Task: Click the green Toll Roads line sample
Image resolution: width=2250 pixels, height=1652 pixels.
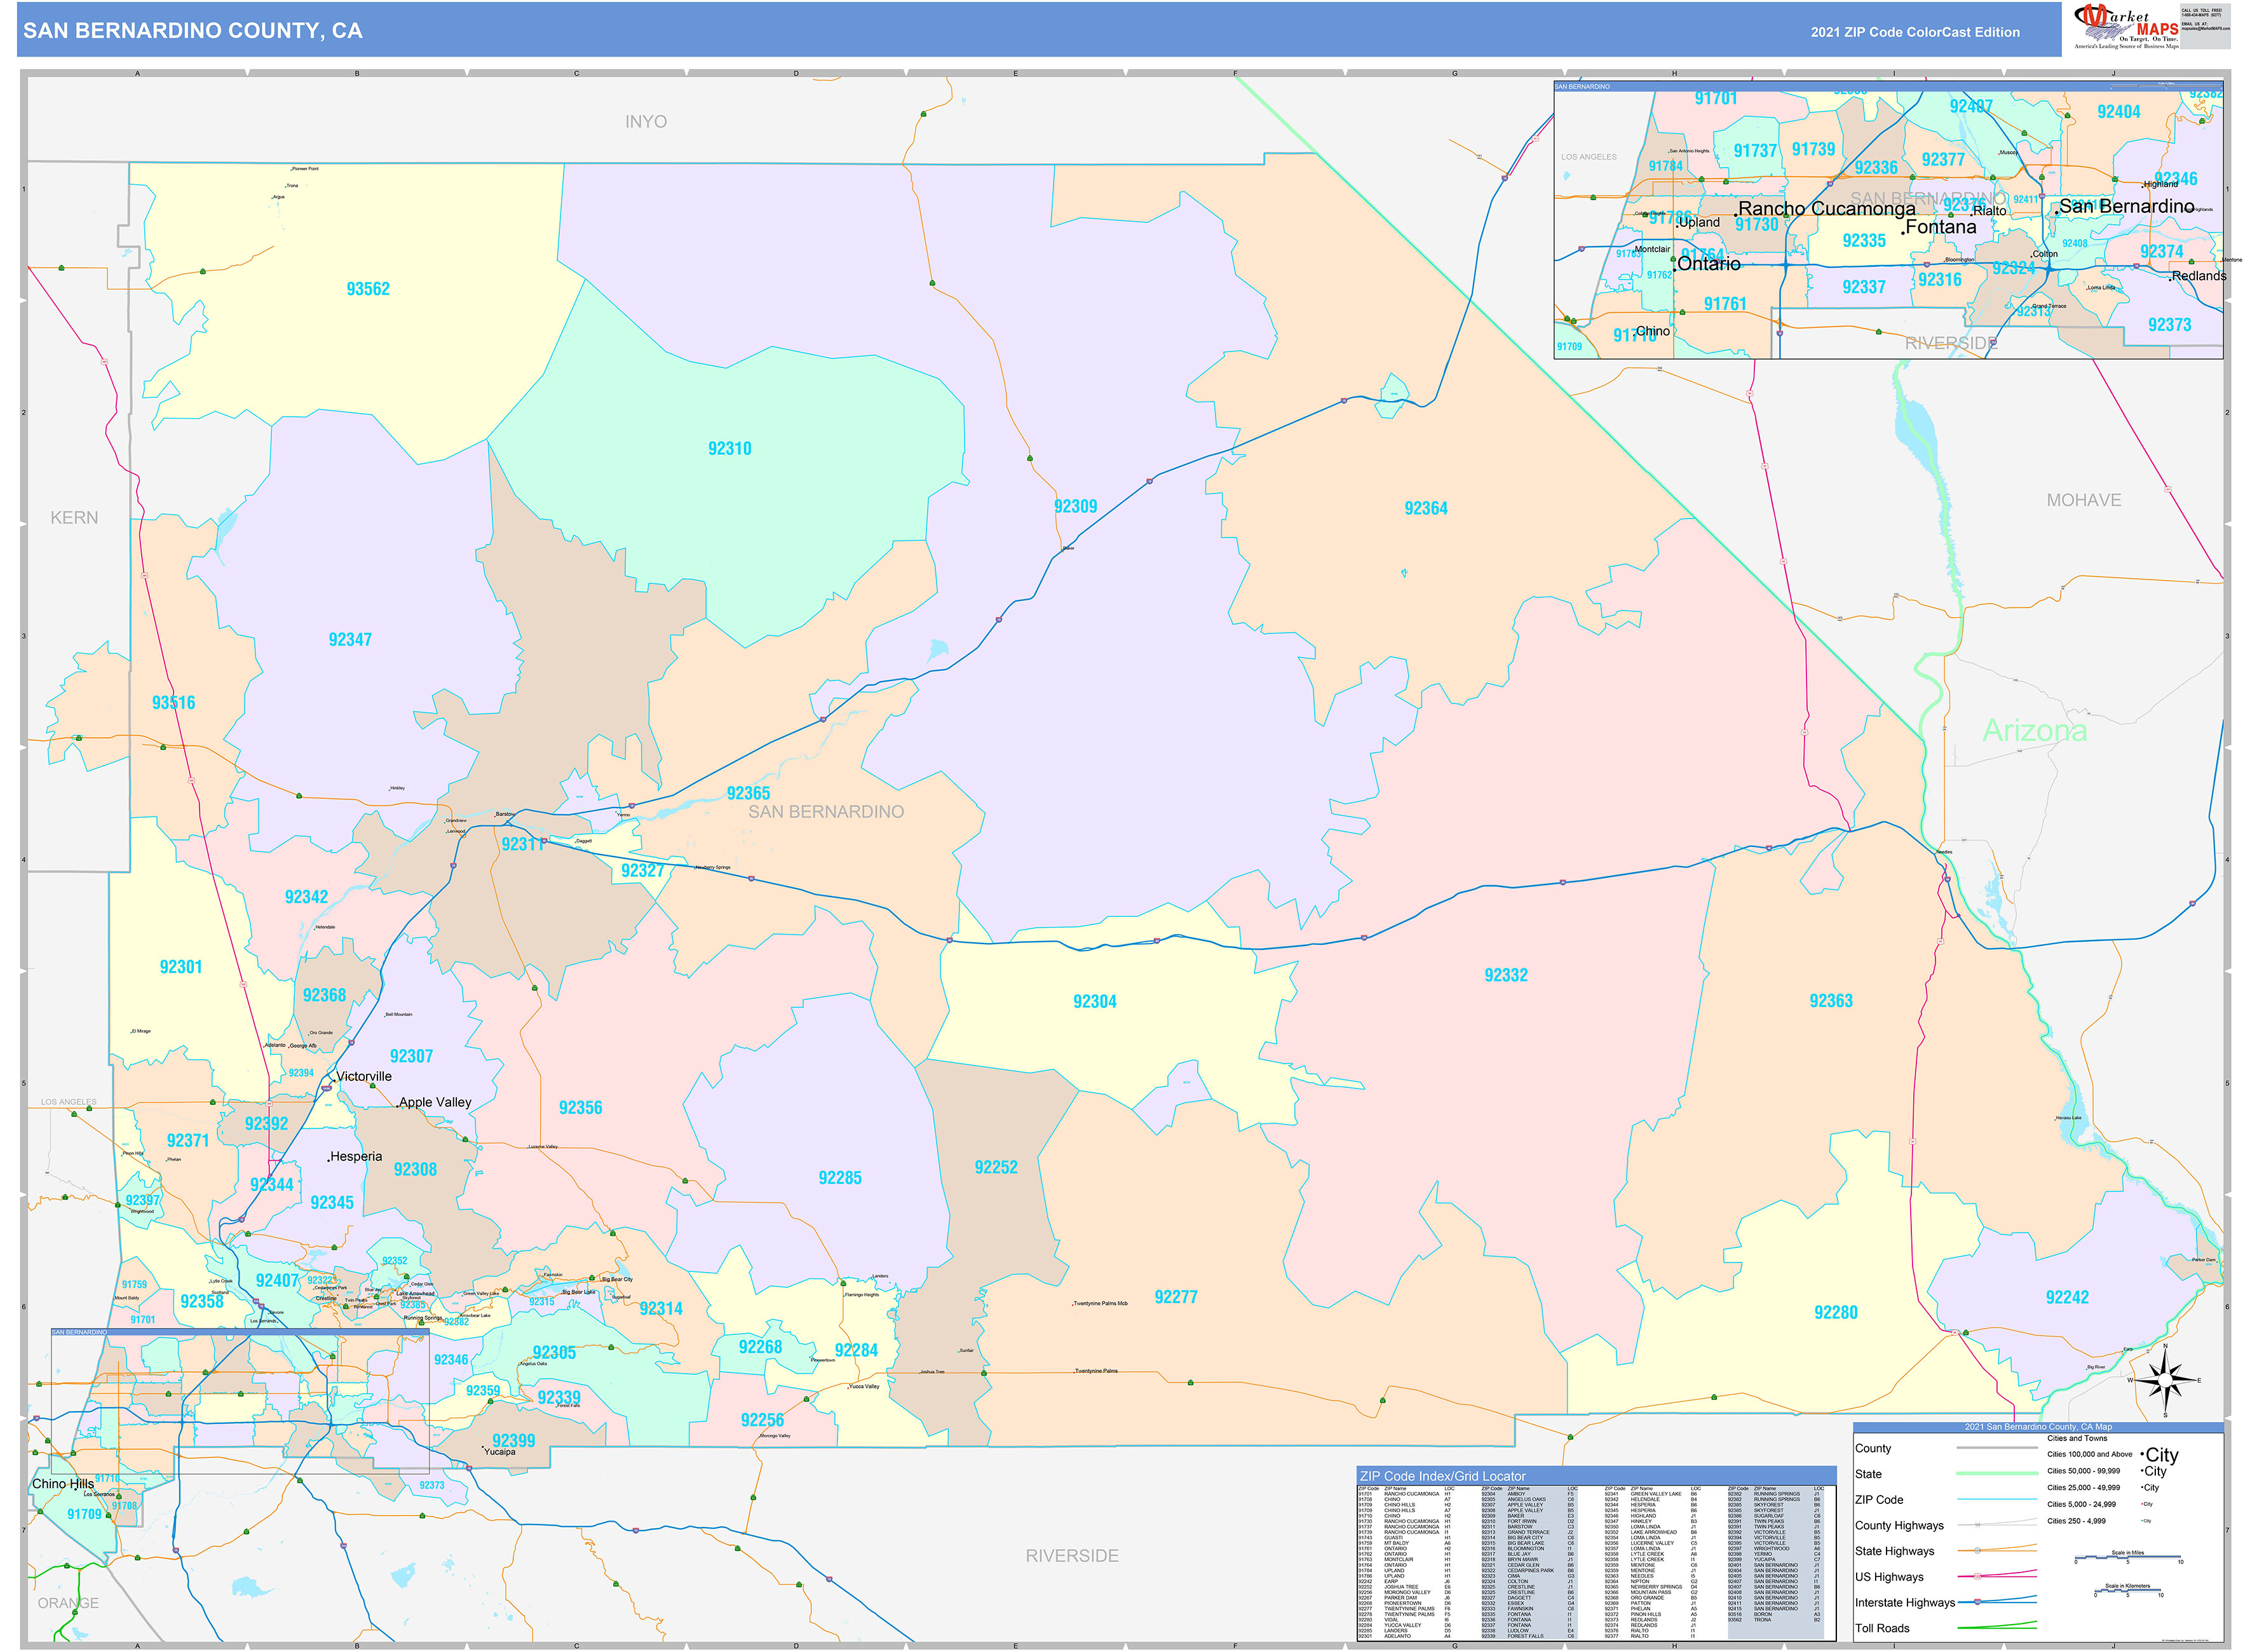Action: point(1996,1626)
